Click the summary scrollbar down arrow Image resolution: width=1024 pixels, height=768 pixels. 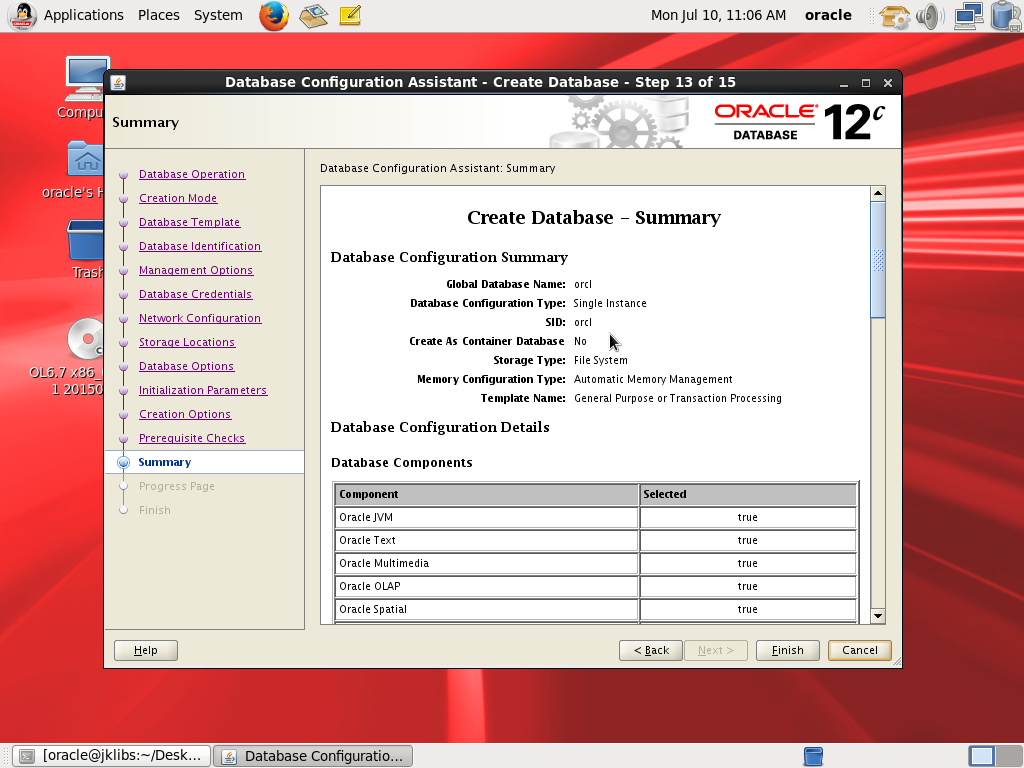tap(878, 616)
